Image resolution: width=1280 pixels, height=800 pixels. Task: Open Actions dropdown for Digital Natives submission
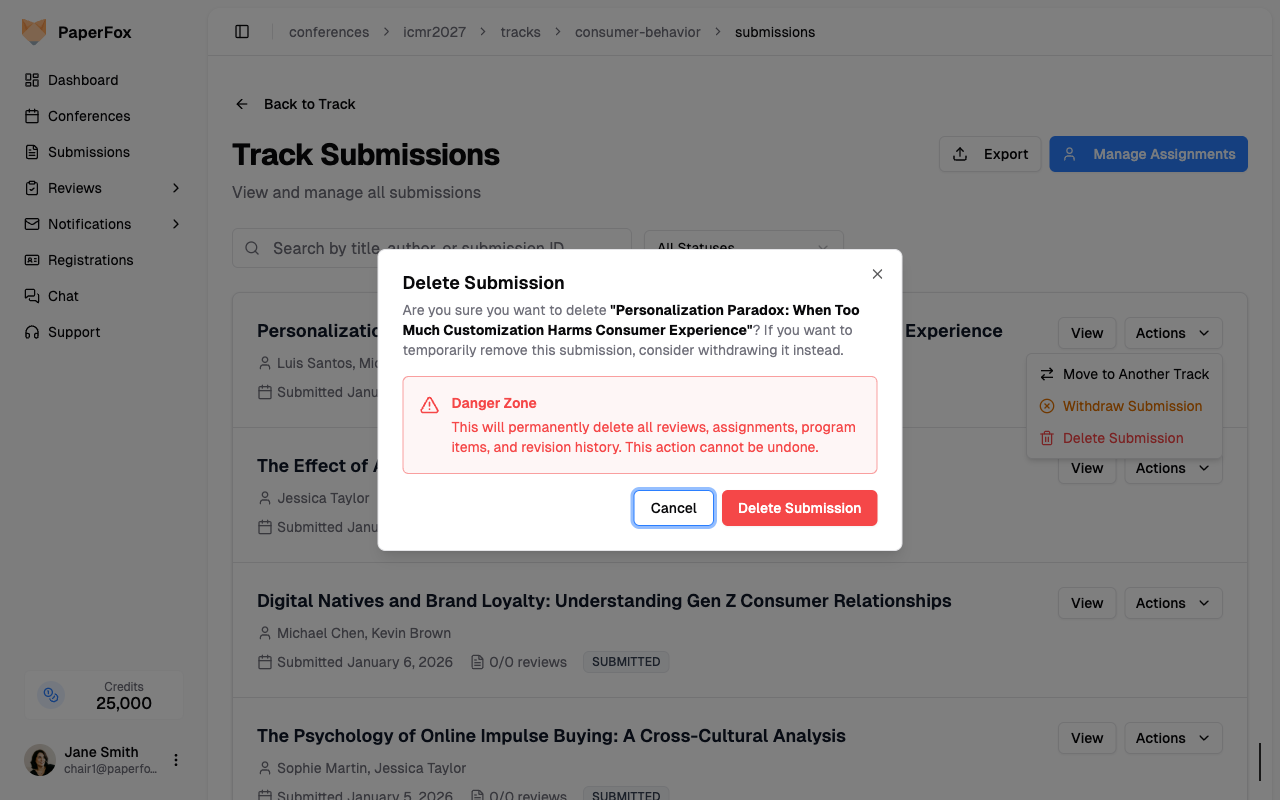[1173, 603]
